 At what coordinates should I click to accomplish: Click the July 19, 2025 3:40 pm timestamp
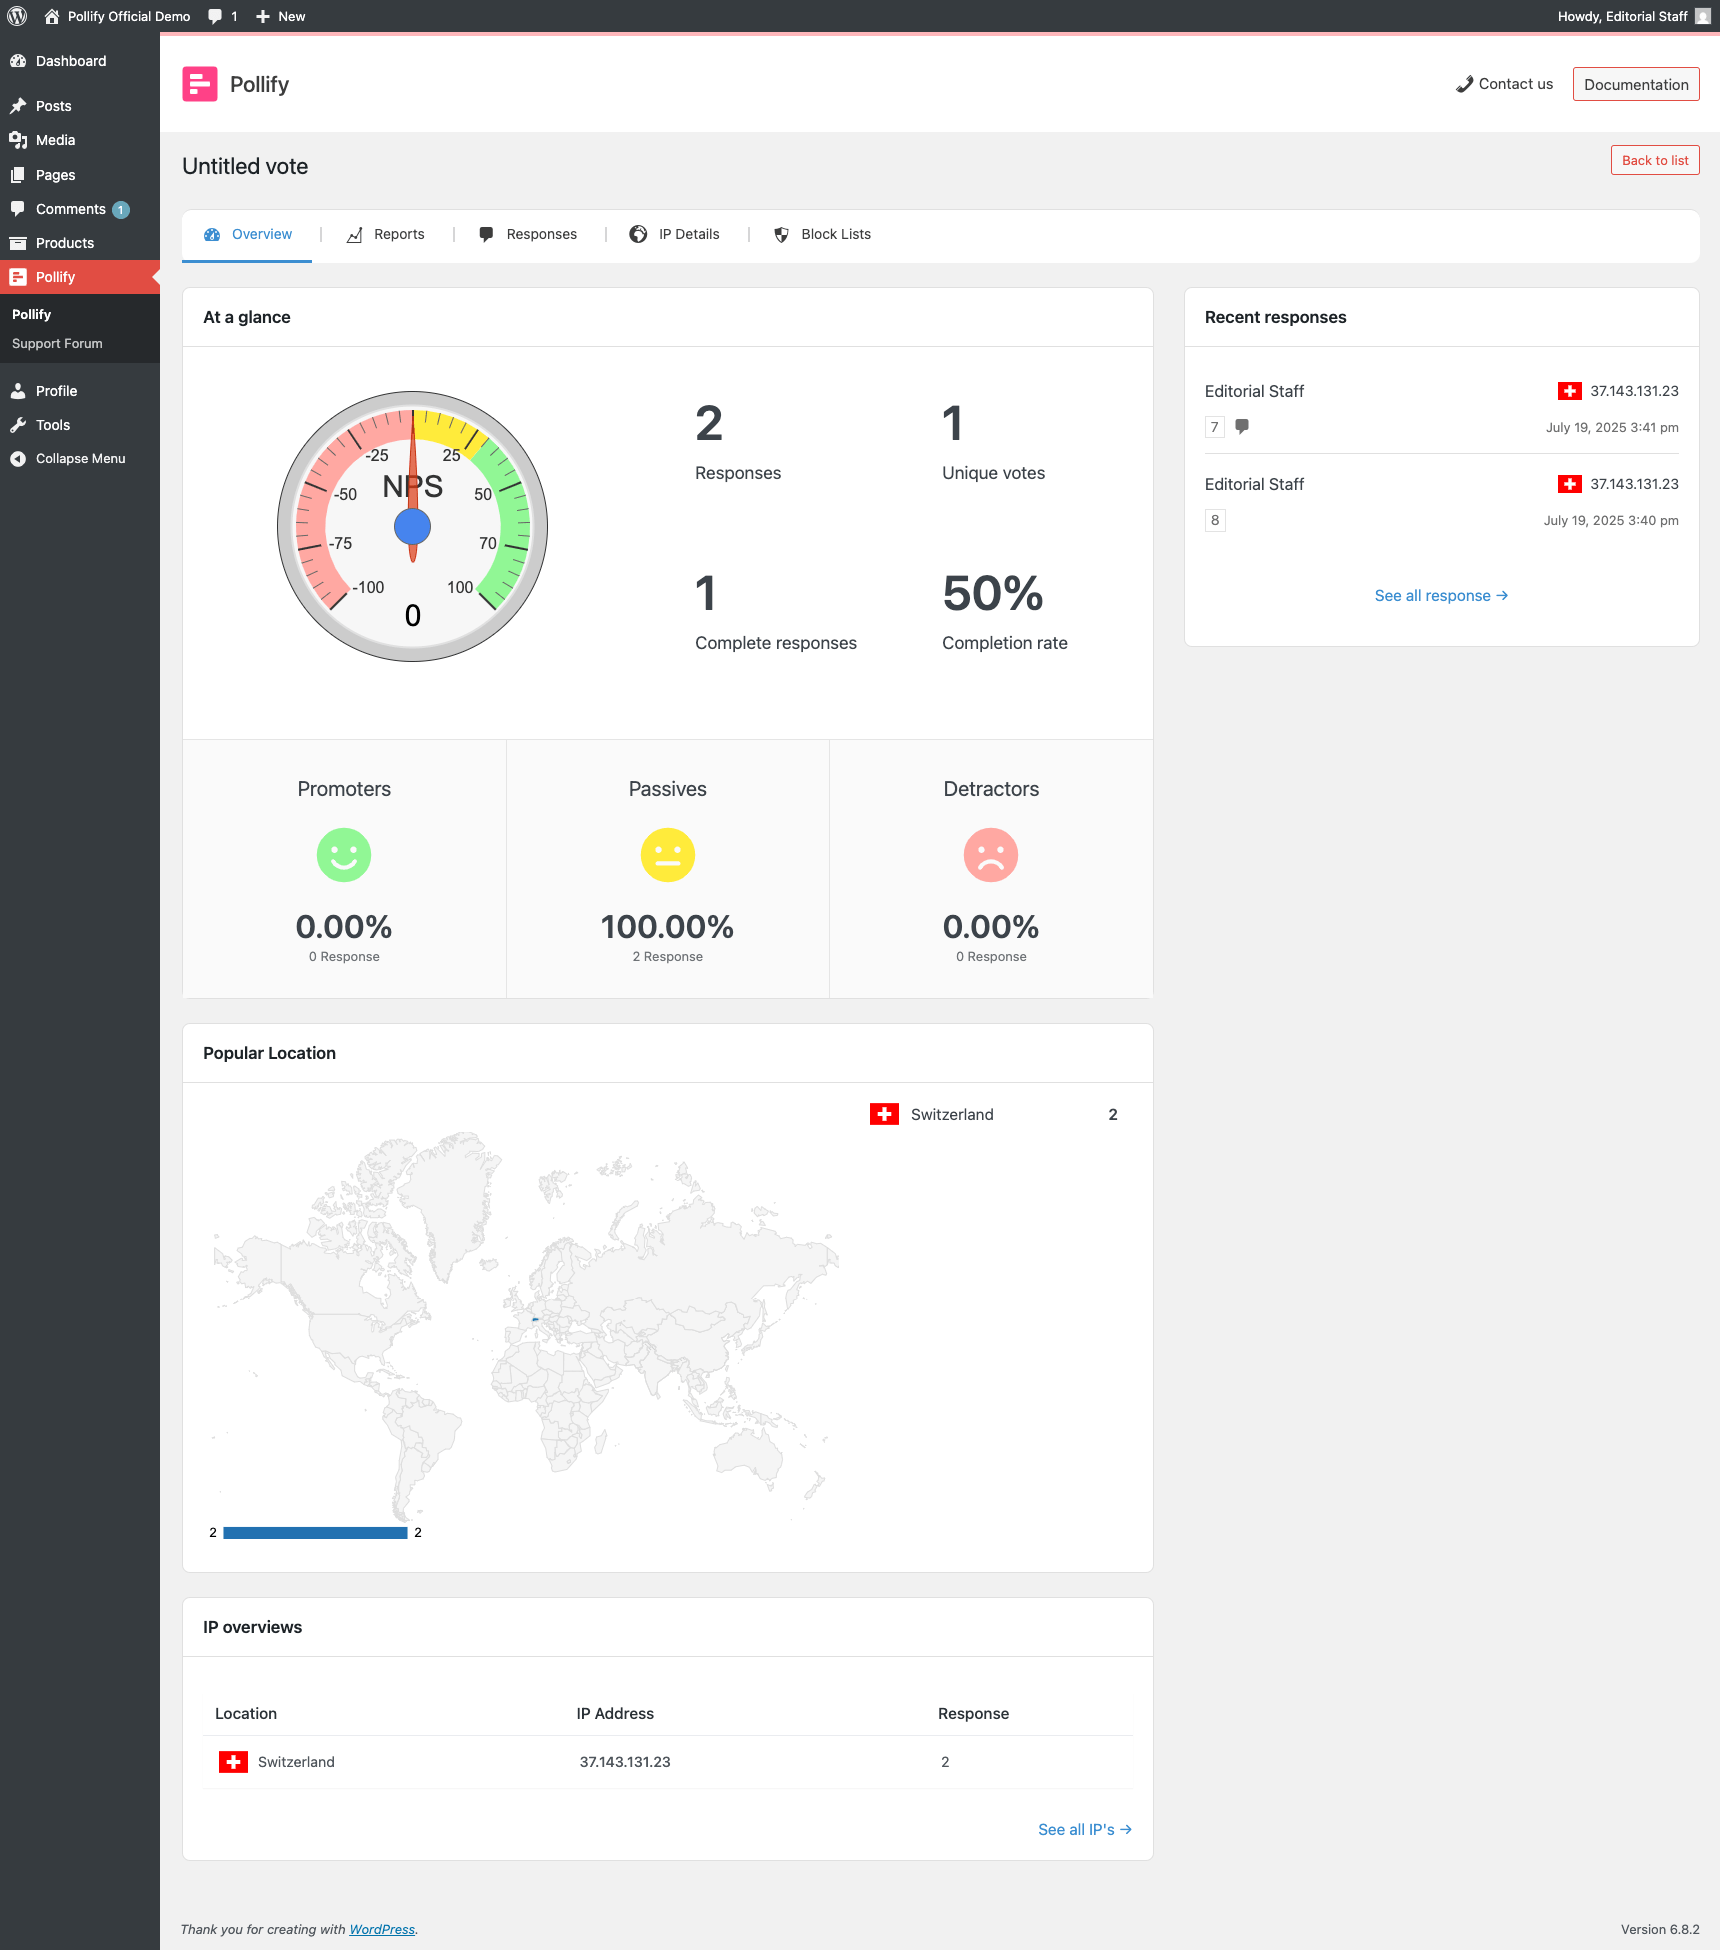point(1611,520)
